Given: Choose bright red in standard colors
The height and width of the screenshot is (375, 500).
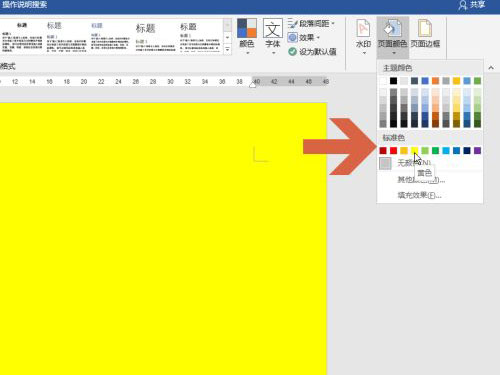Looking at the screenshot, I should 394,151.
